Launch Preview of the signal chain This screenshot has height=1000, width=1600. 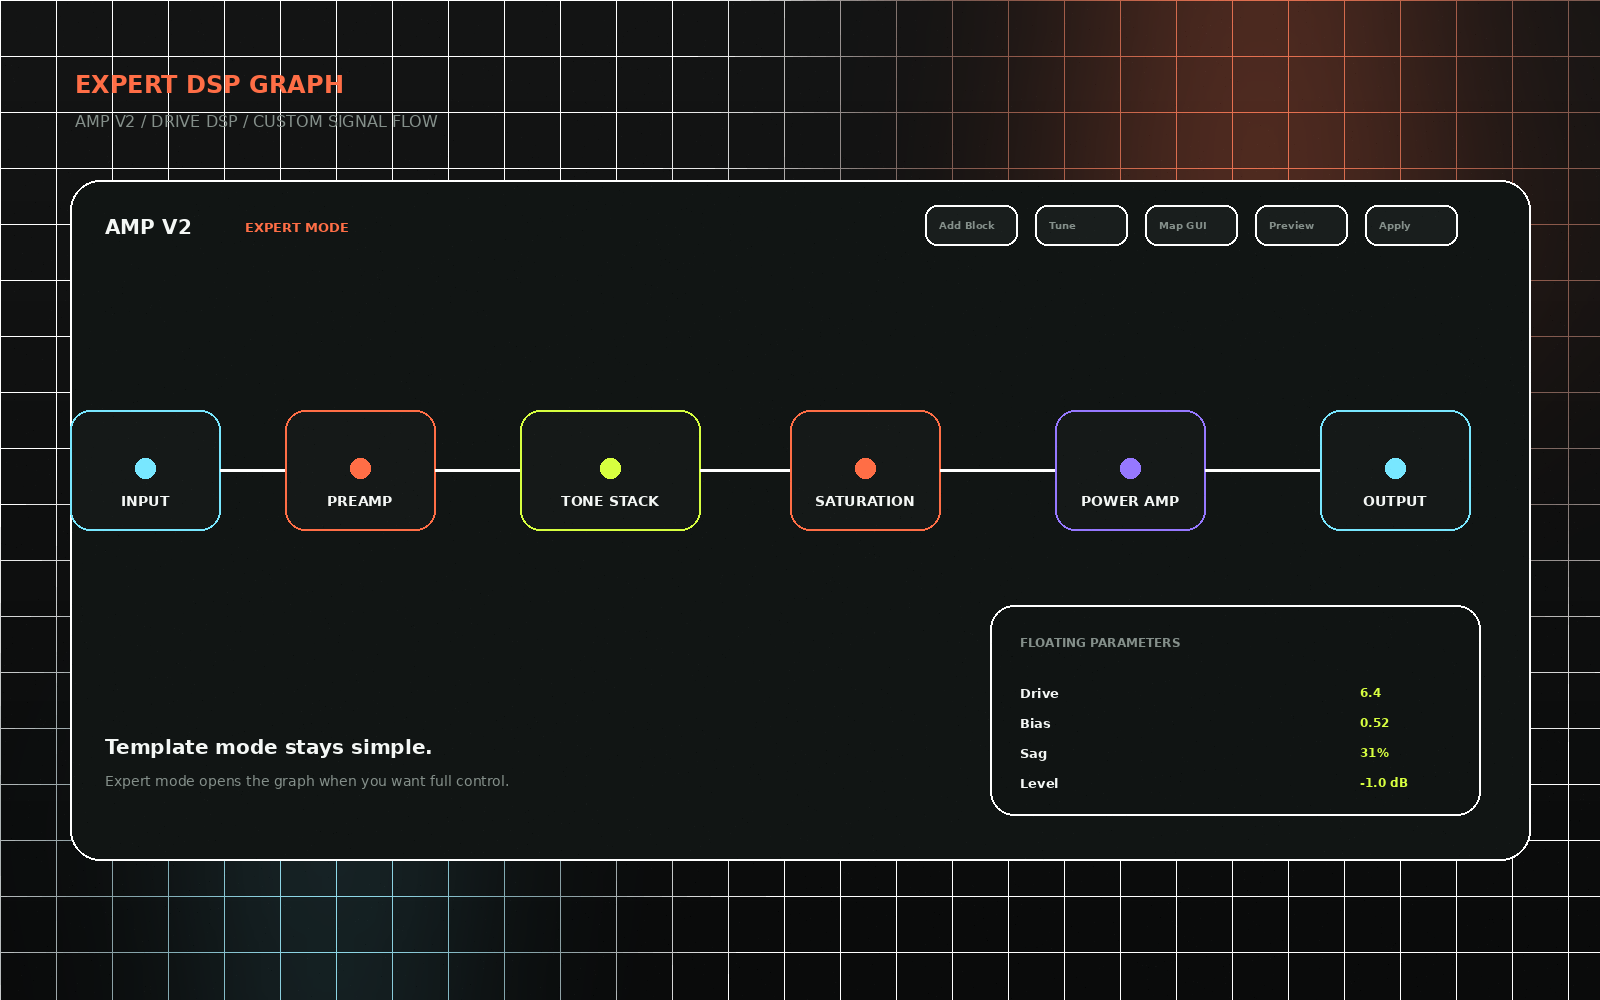[x=1301, y=225]
